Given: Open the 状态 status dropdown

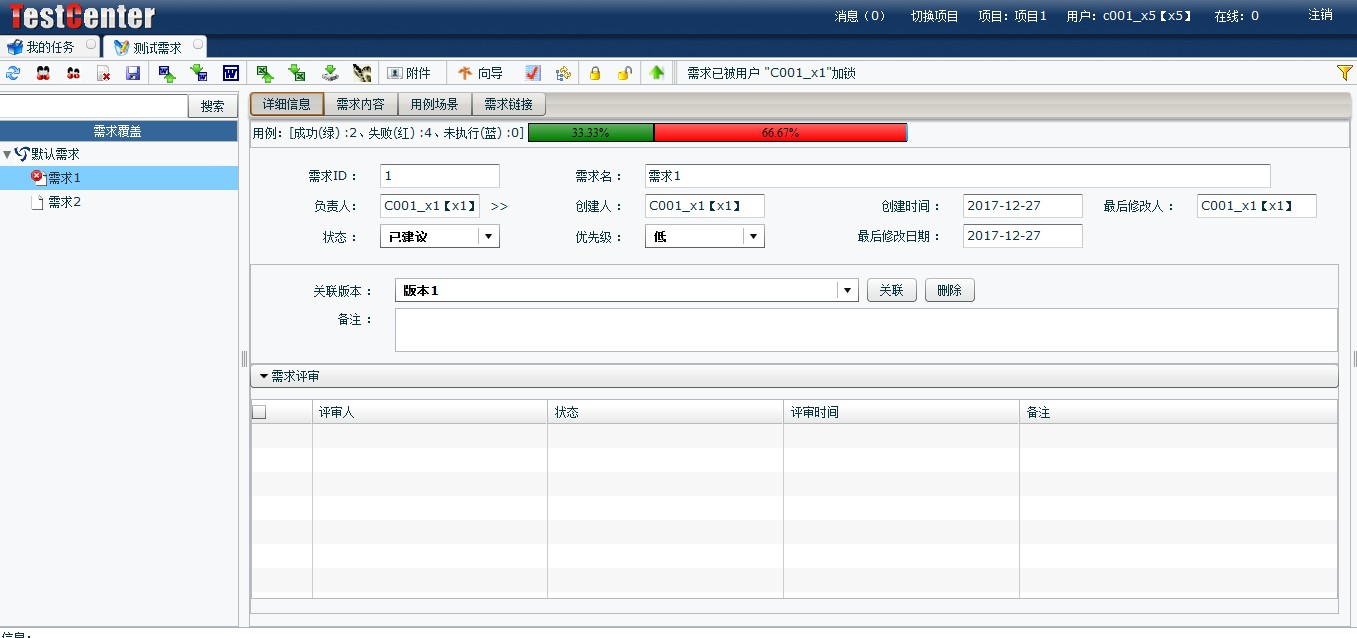Looking at the screenshot, I should point(488,236).
